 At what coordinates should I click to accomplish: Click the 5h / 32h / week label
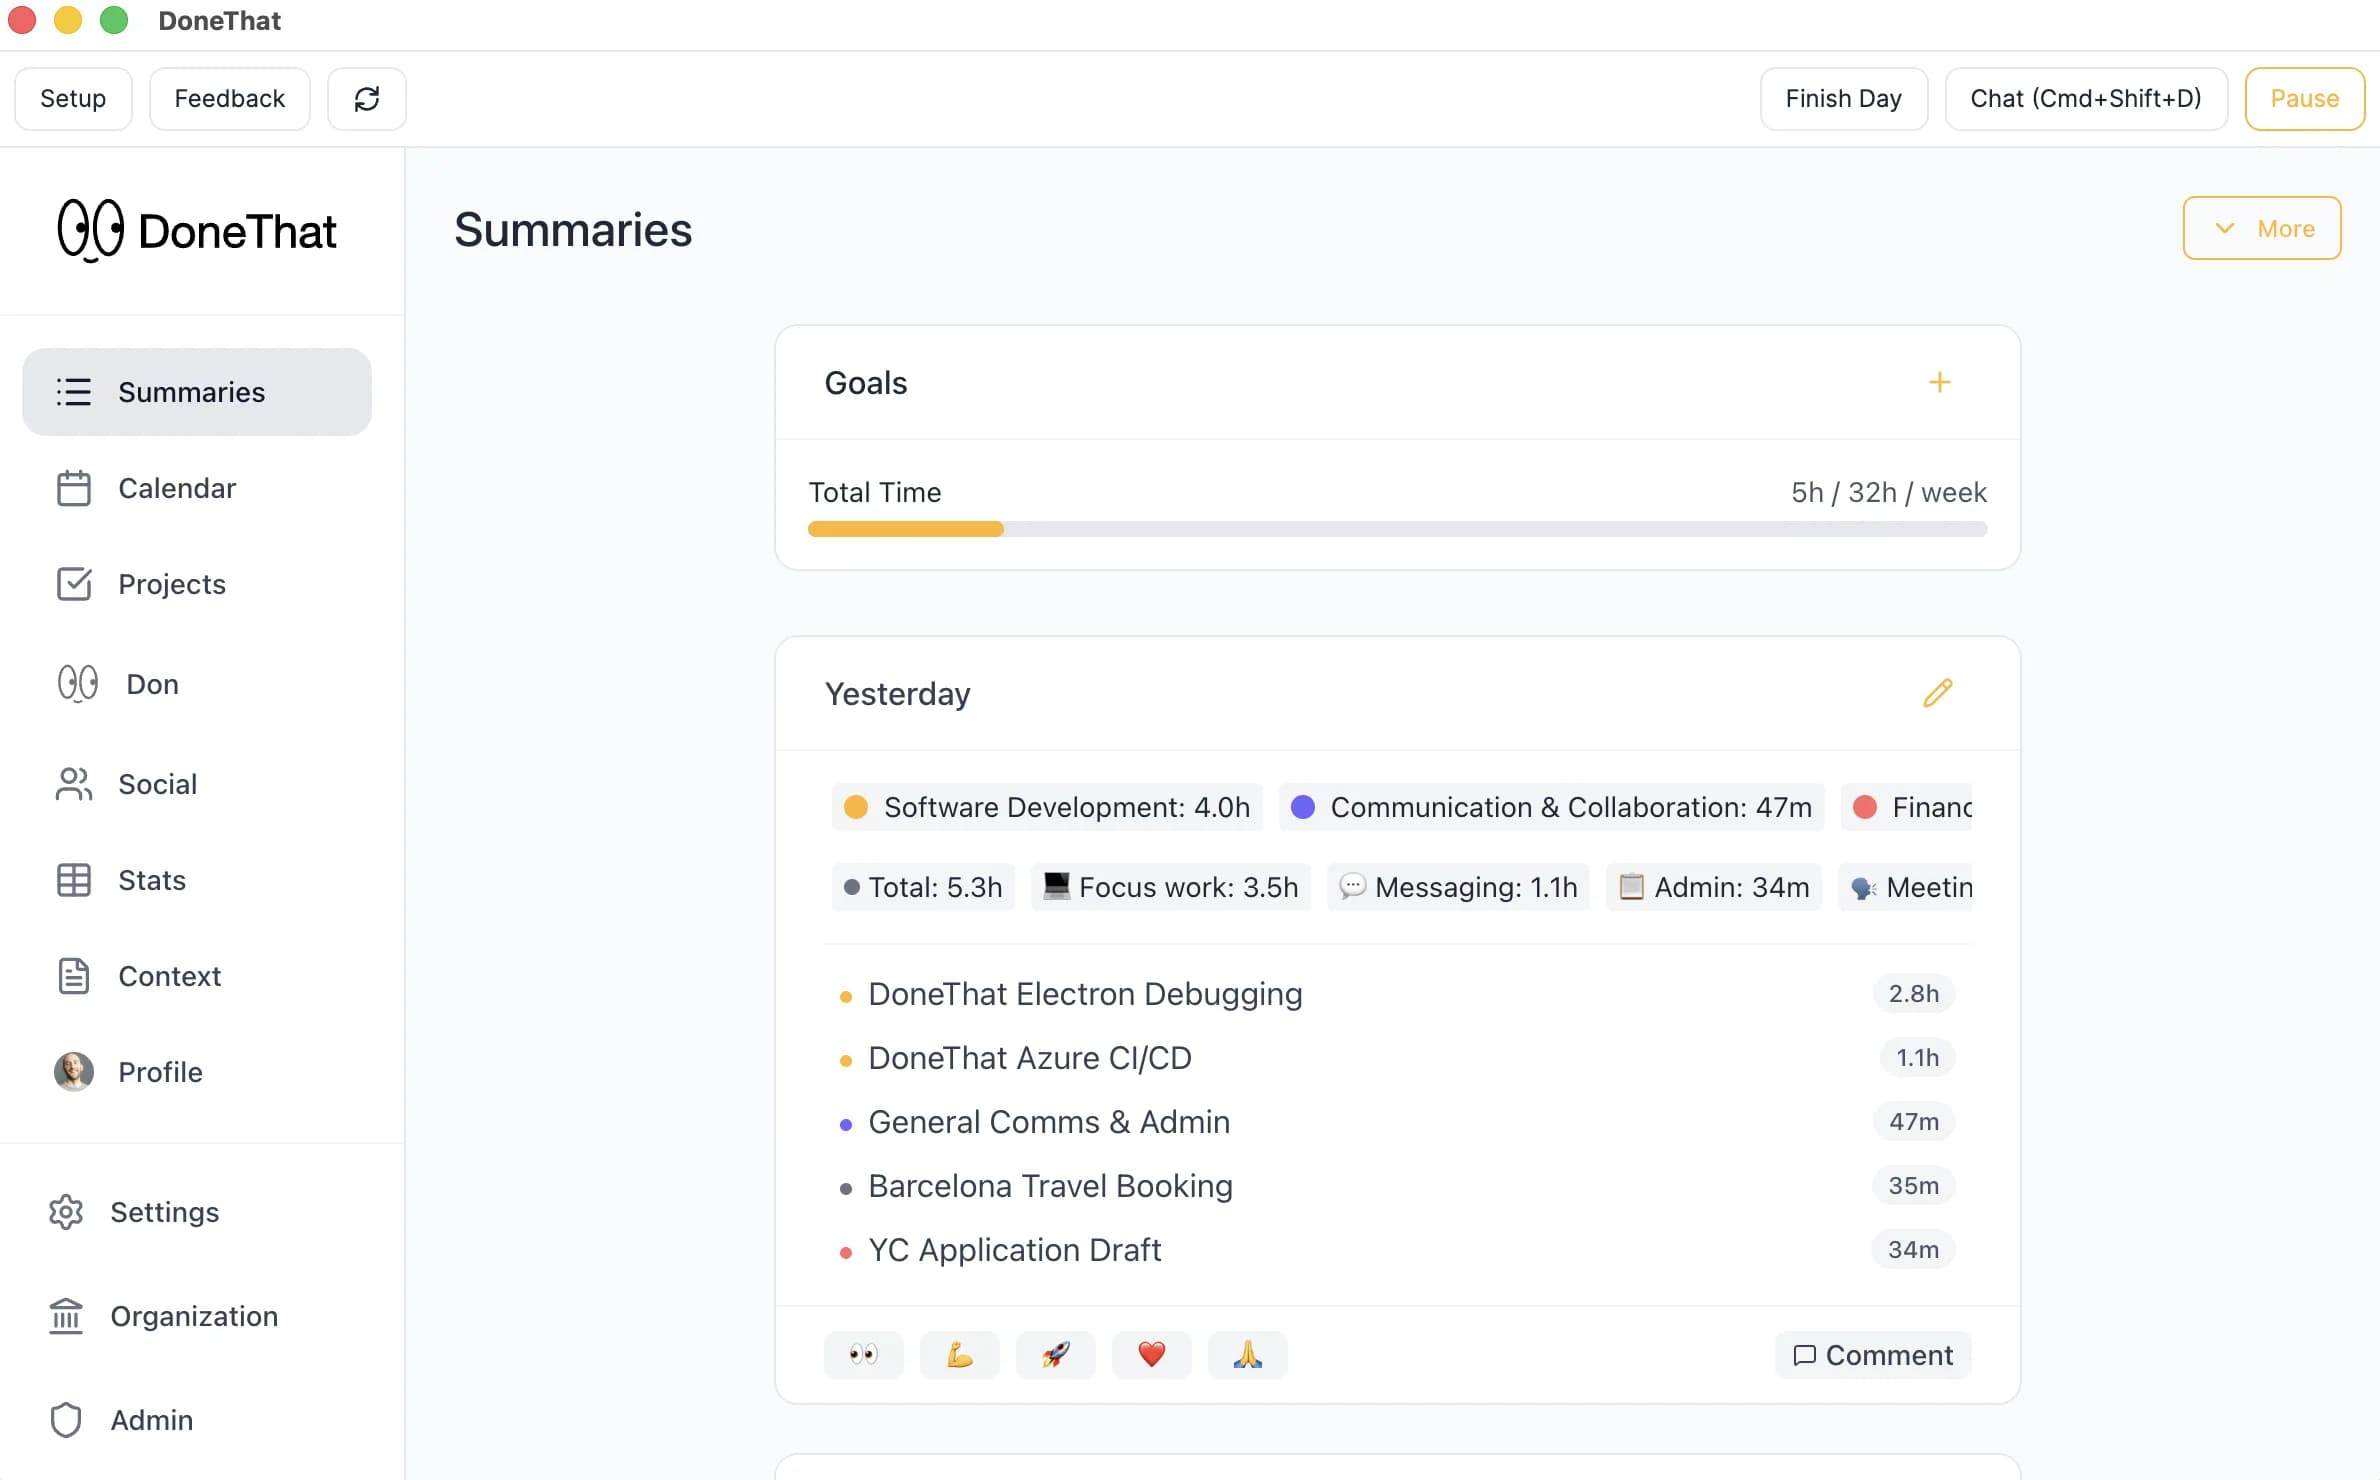click(1888, 492)
